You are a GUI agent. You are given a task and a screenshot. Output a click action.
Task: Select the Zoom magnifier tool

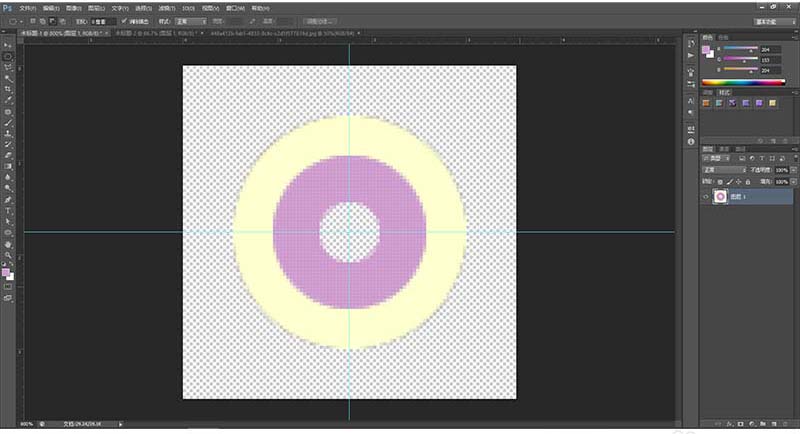8,255
